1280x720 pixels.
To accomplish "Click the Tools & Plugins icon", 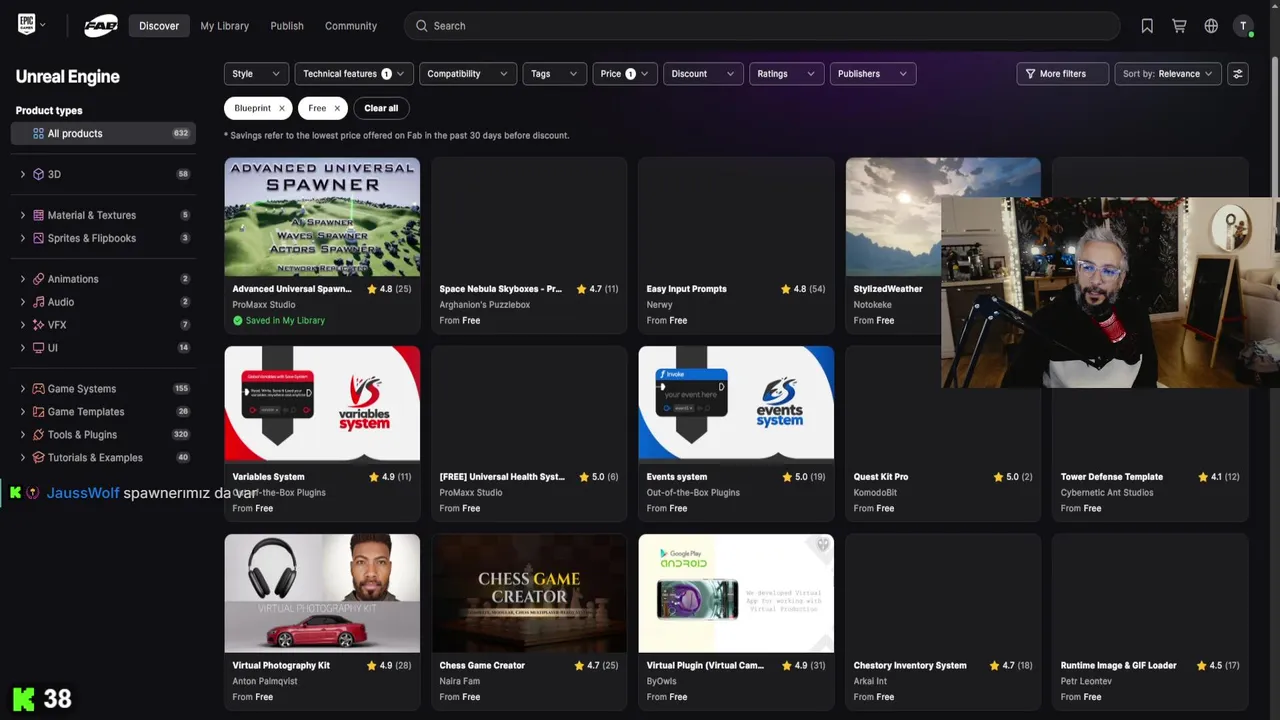I will coord(38,435).
